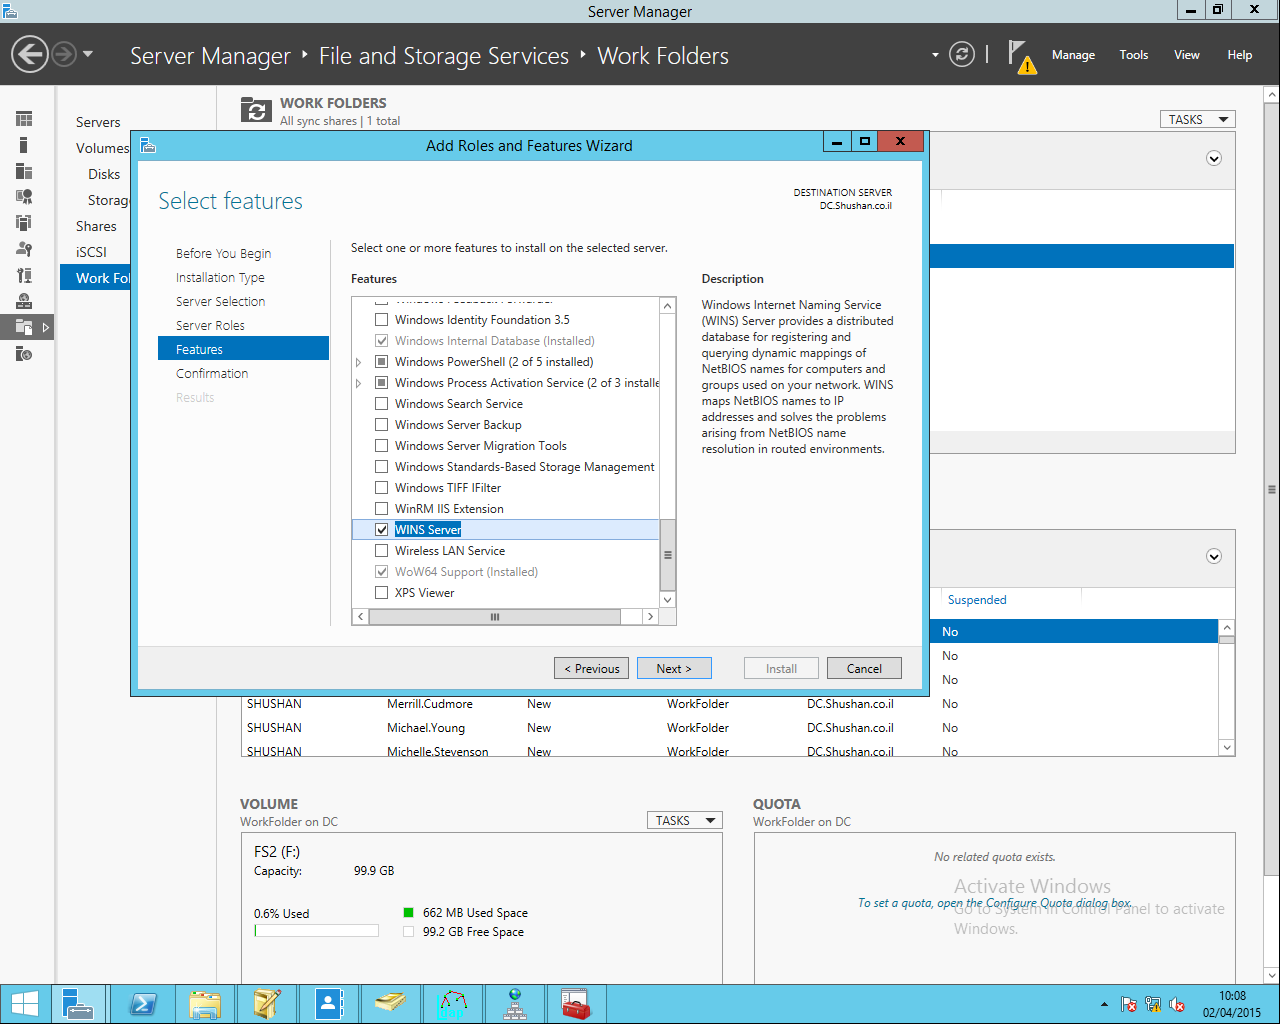1280x1024 pixels.
Task: Open the Work Folders TASKS dropdown
Action: coord(1198,119)
